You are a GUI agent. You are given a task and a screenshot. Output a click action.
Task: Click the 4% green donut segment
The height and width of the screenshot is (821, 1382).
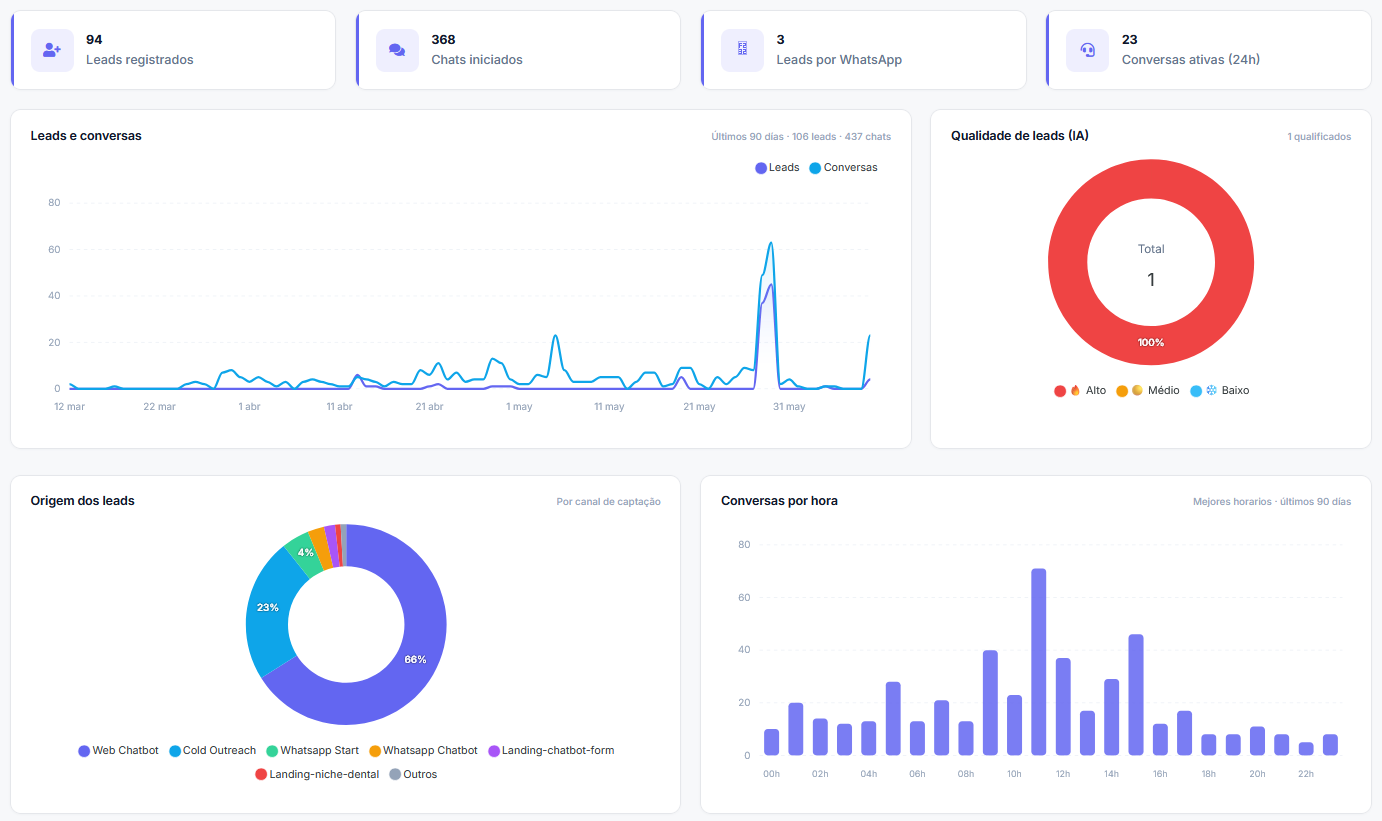303,554
